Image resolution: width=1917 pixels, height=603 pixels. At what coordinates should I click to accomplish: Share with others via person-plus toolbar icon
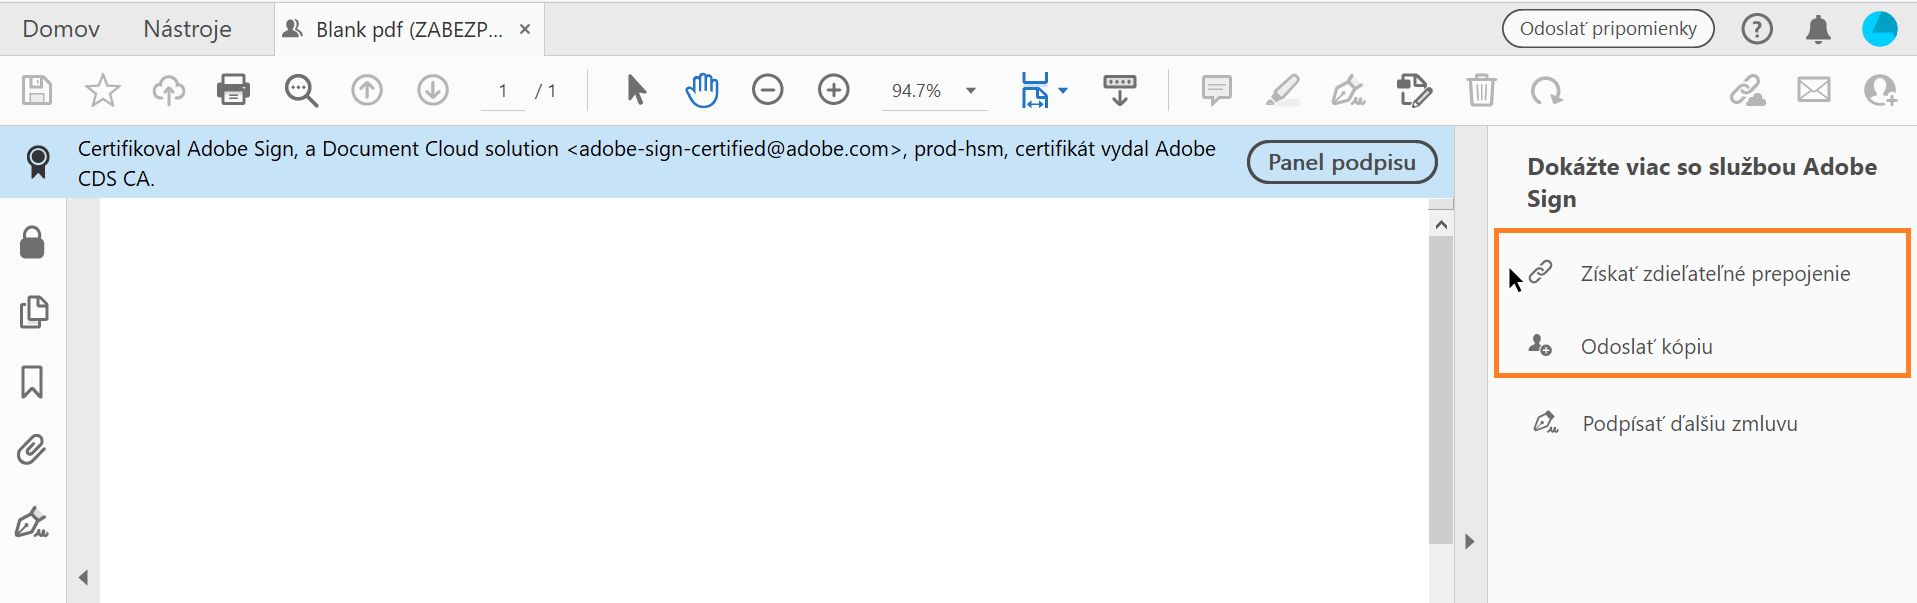pyautogui.click(x=1880, y=90)
